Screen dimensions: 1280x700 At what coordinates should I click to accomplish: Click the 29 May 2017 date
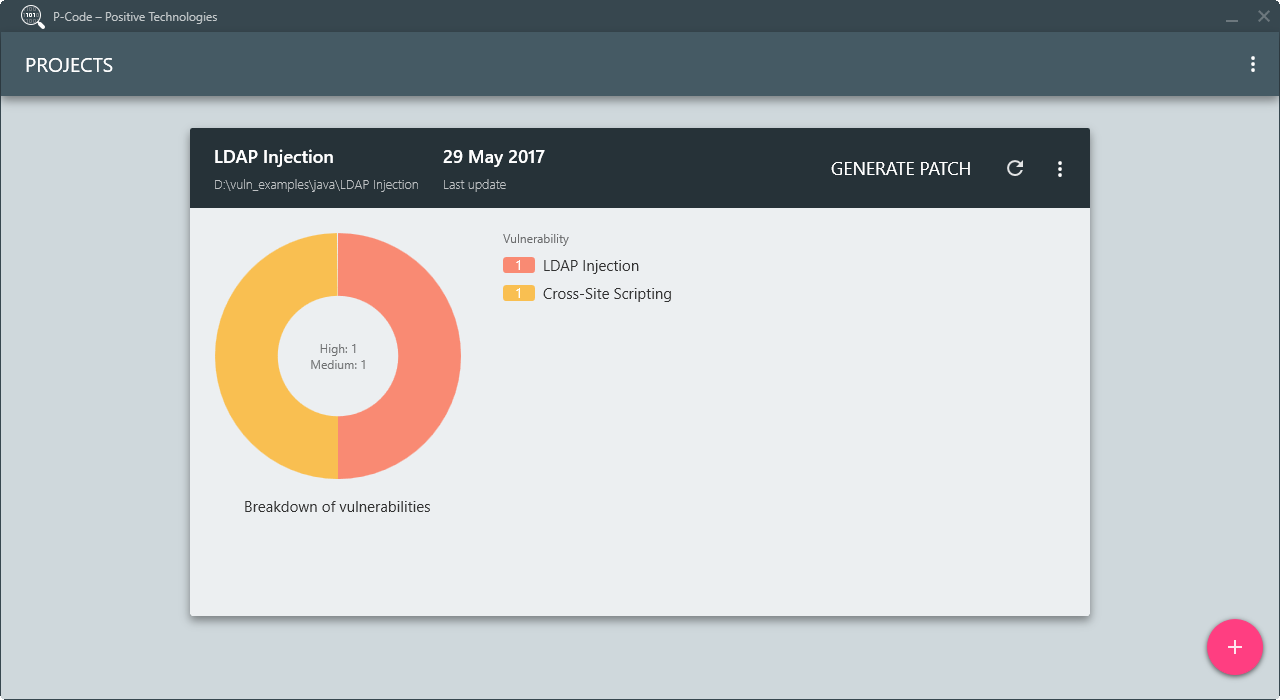coord(494,157)
